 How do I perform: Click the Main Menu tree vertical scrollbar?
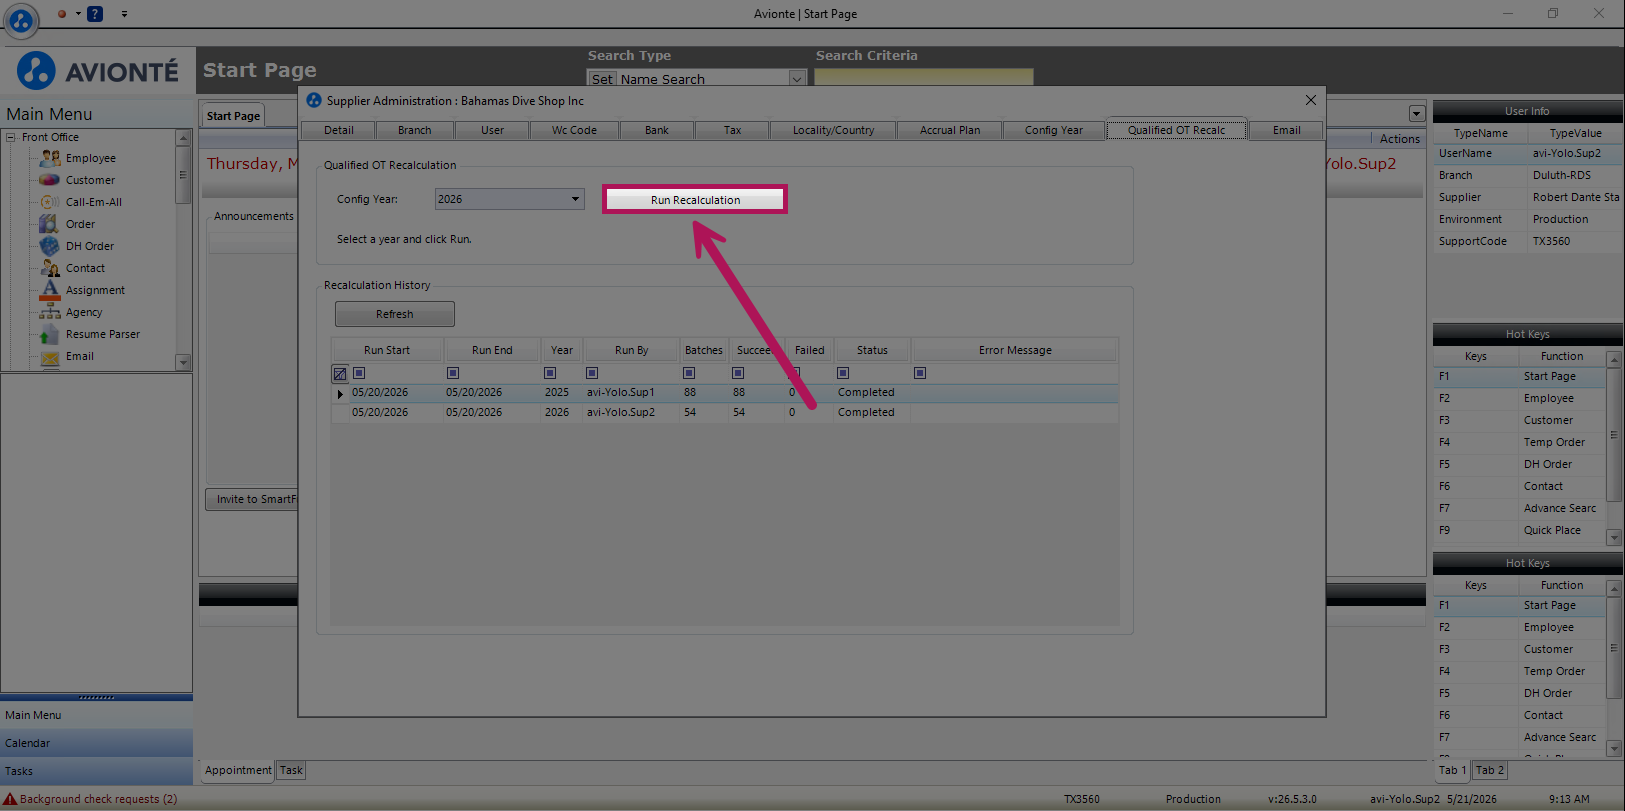[x=183, y=250]
